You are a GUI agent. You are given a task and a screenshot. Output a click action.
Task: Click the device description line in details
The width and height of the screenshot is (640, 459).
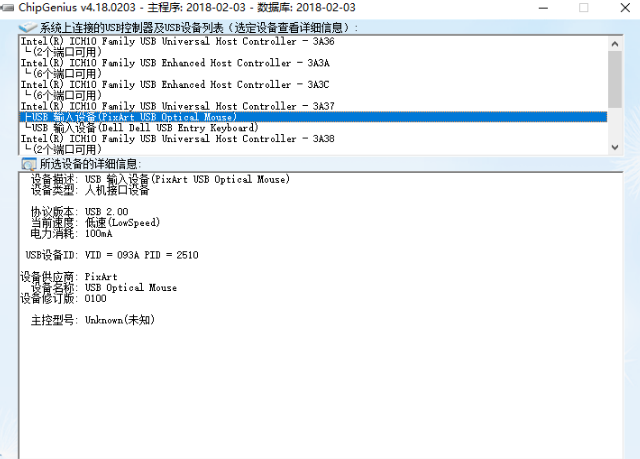point(160,179)
